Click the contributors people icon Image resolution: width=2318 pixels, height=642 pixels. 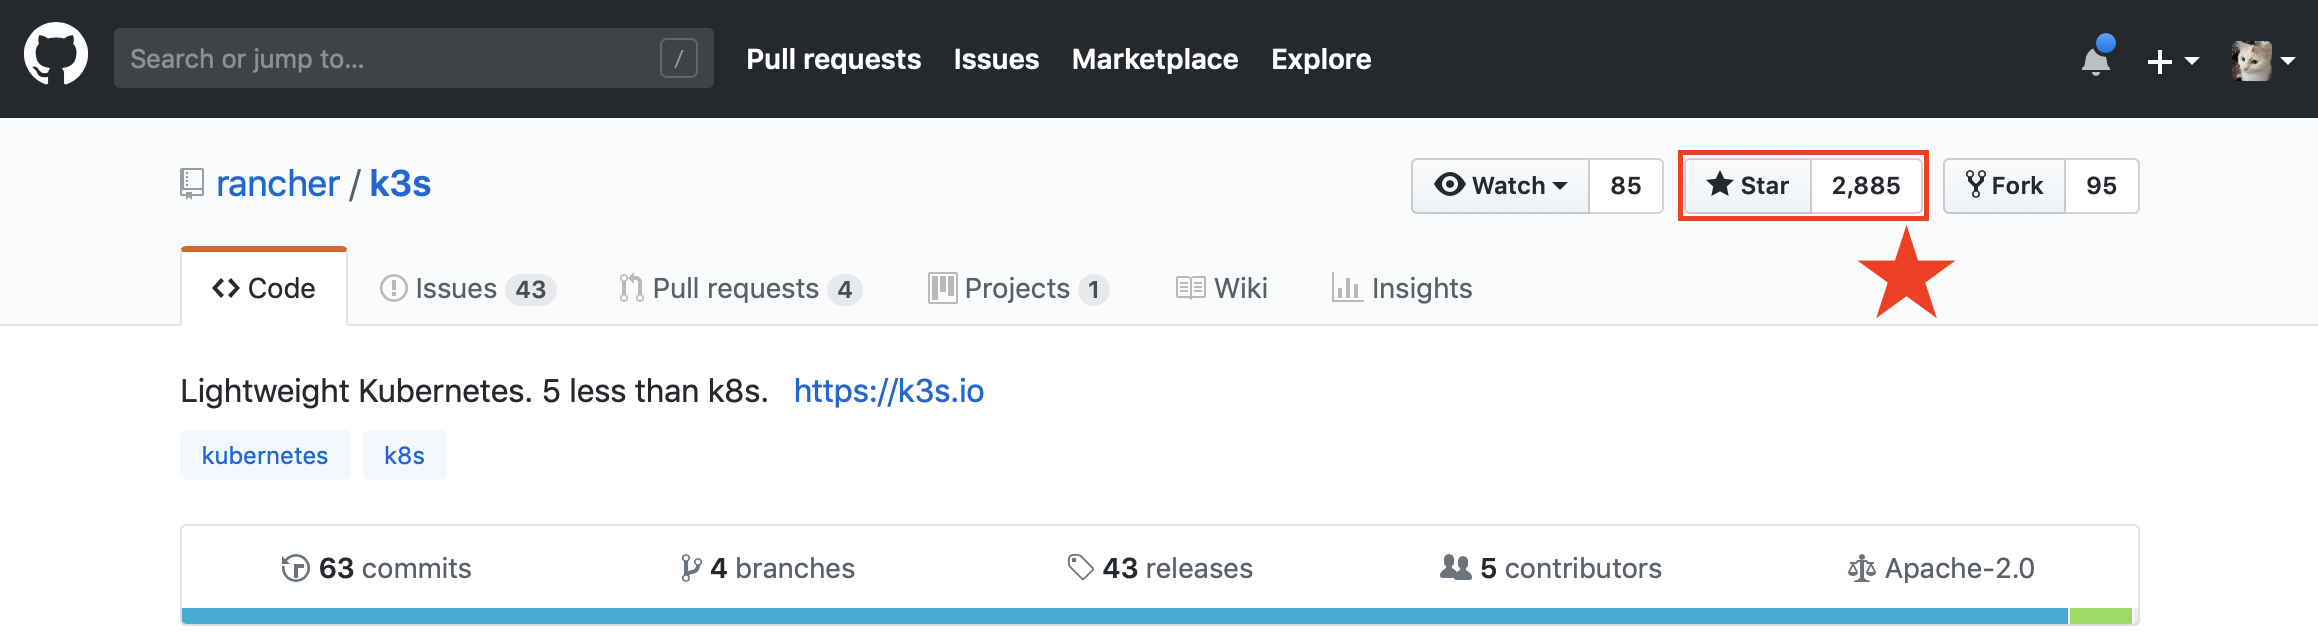tap(1456, 567)
